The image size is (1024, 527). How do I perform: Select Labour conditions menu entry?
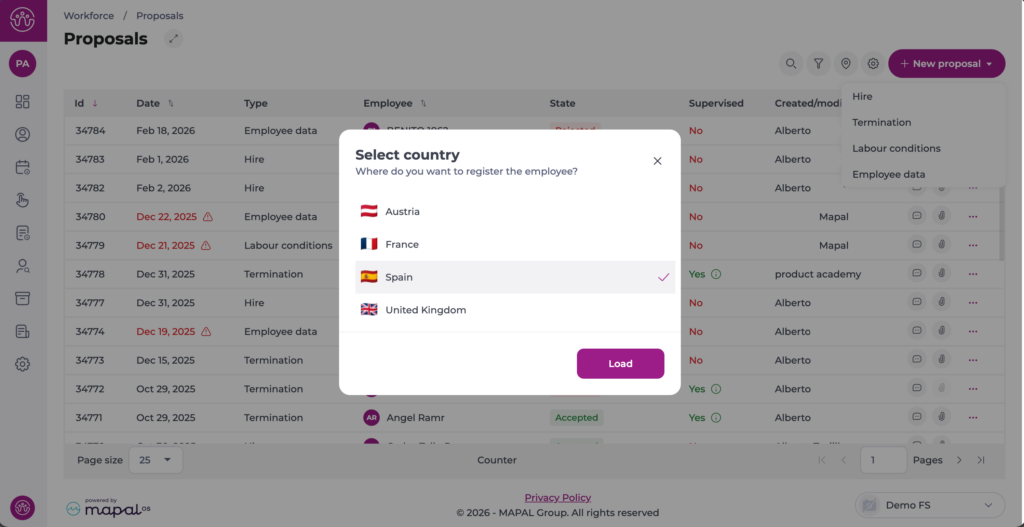pos(896,149)
